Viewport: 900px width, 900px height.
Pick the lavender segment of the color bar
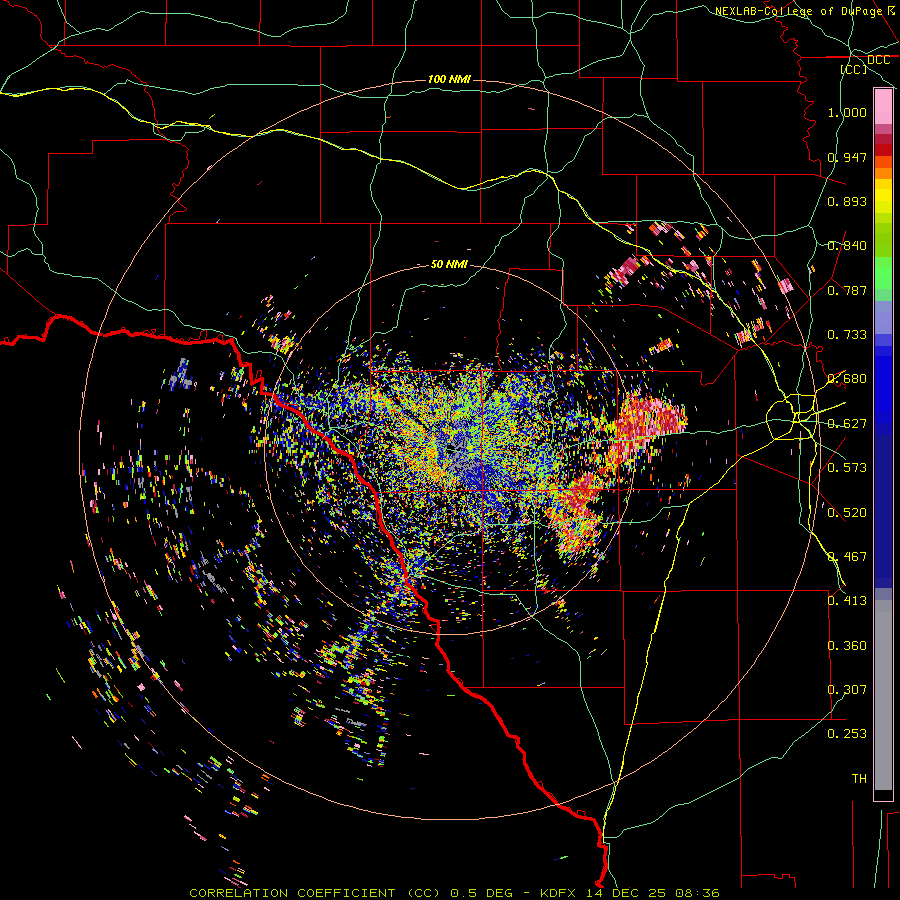(883, 317)
